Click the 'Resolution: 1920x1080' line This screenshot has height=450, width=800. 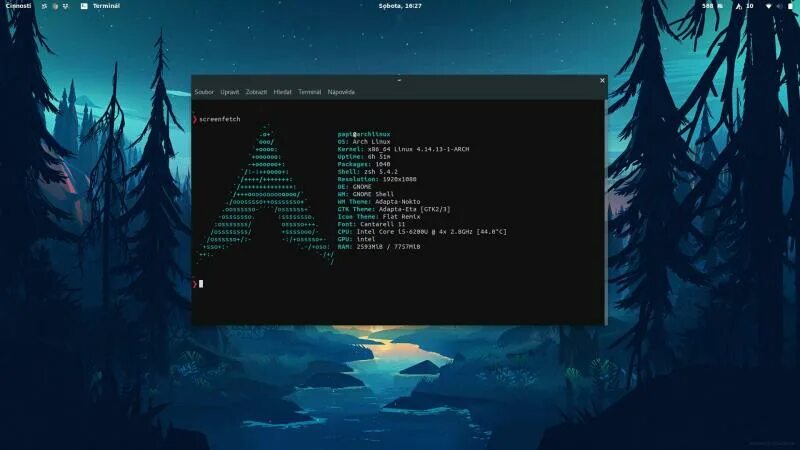coord(377,179)
